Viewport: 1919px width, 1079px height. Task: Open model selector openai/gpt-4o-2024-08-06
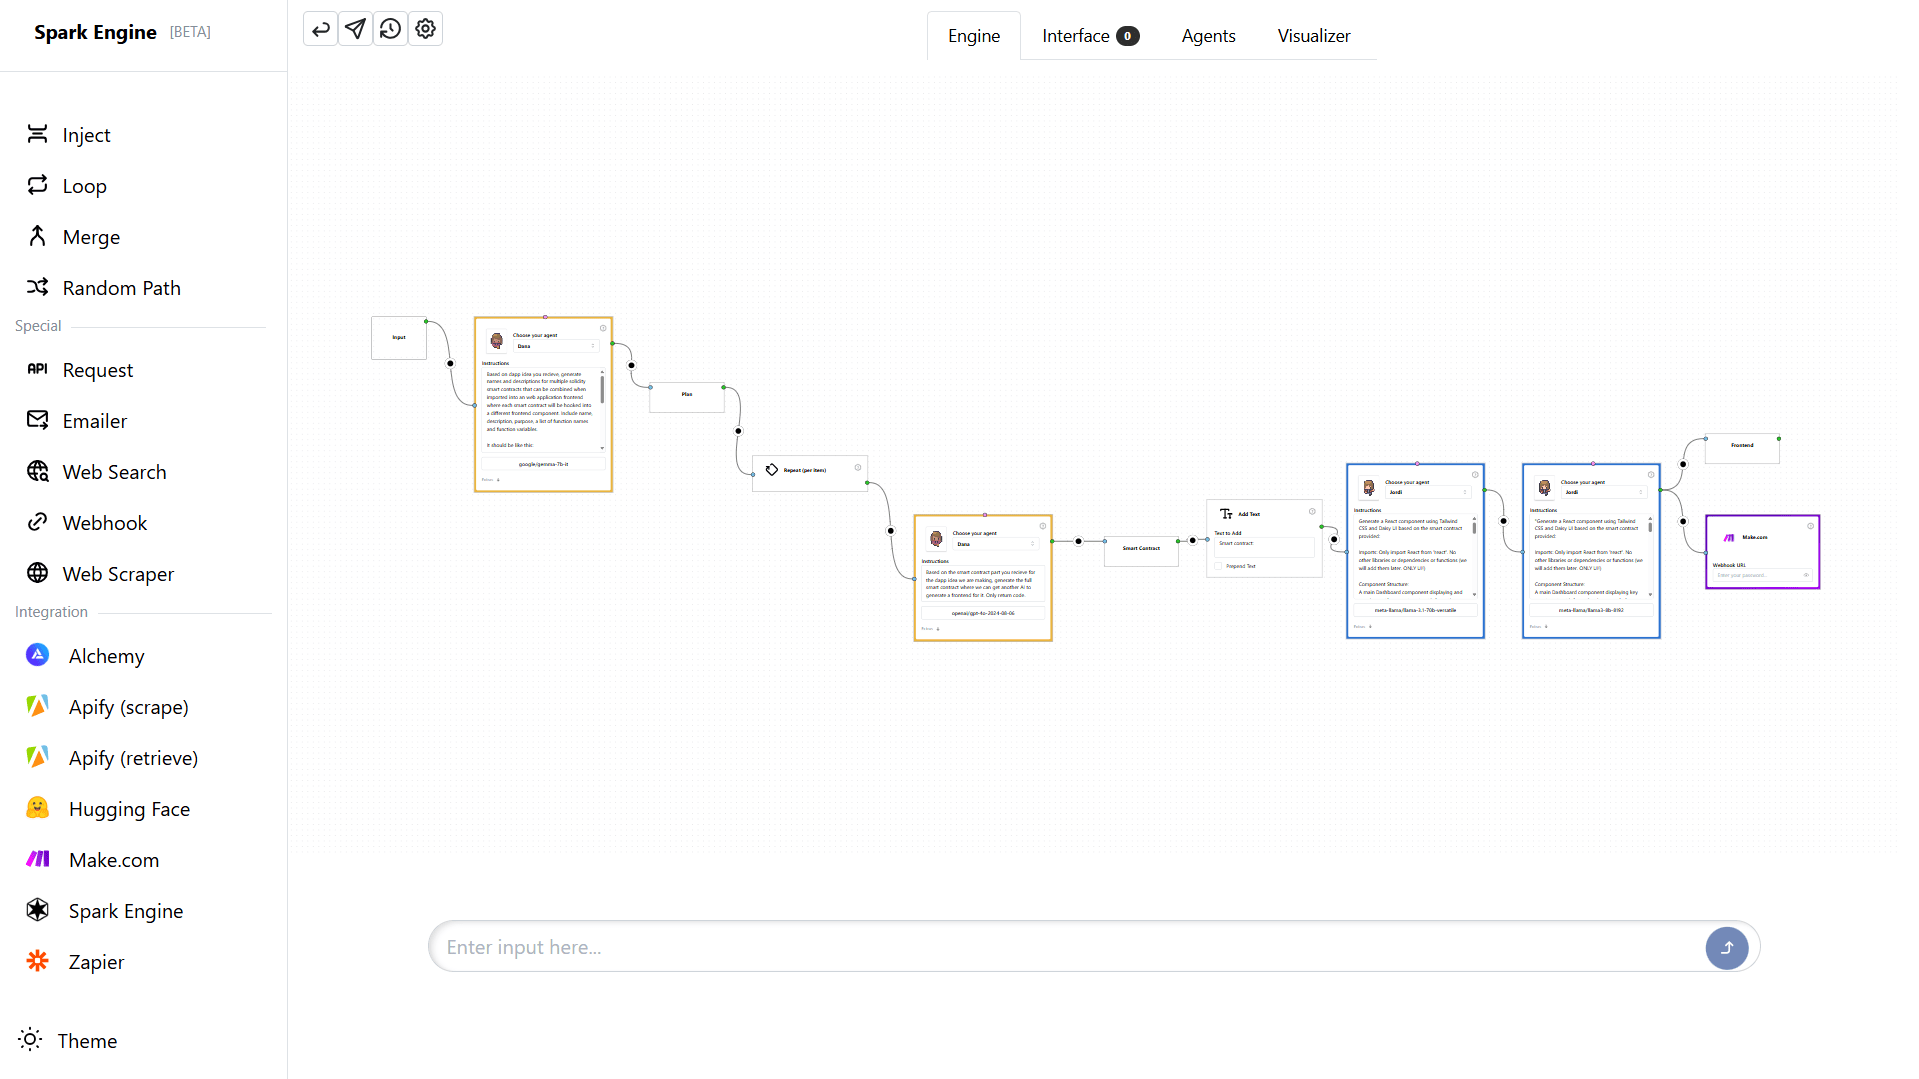[983, 613]
